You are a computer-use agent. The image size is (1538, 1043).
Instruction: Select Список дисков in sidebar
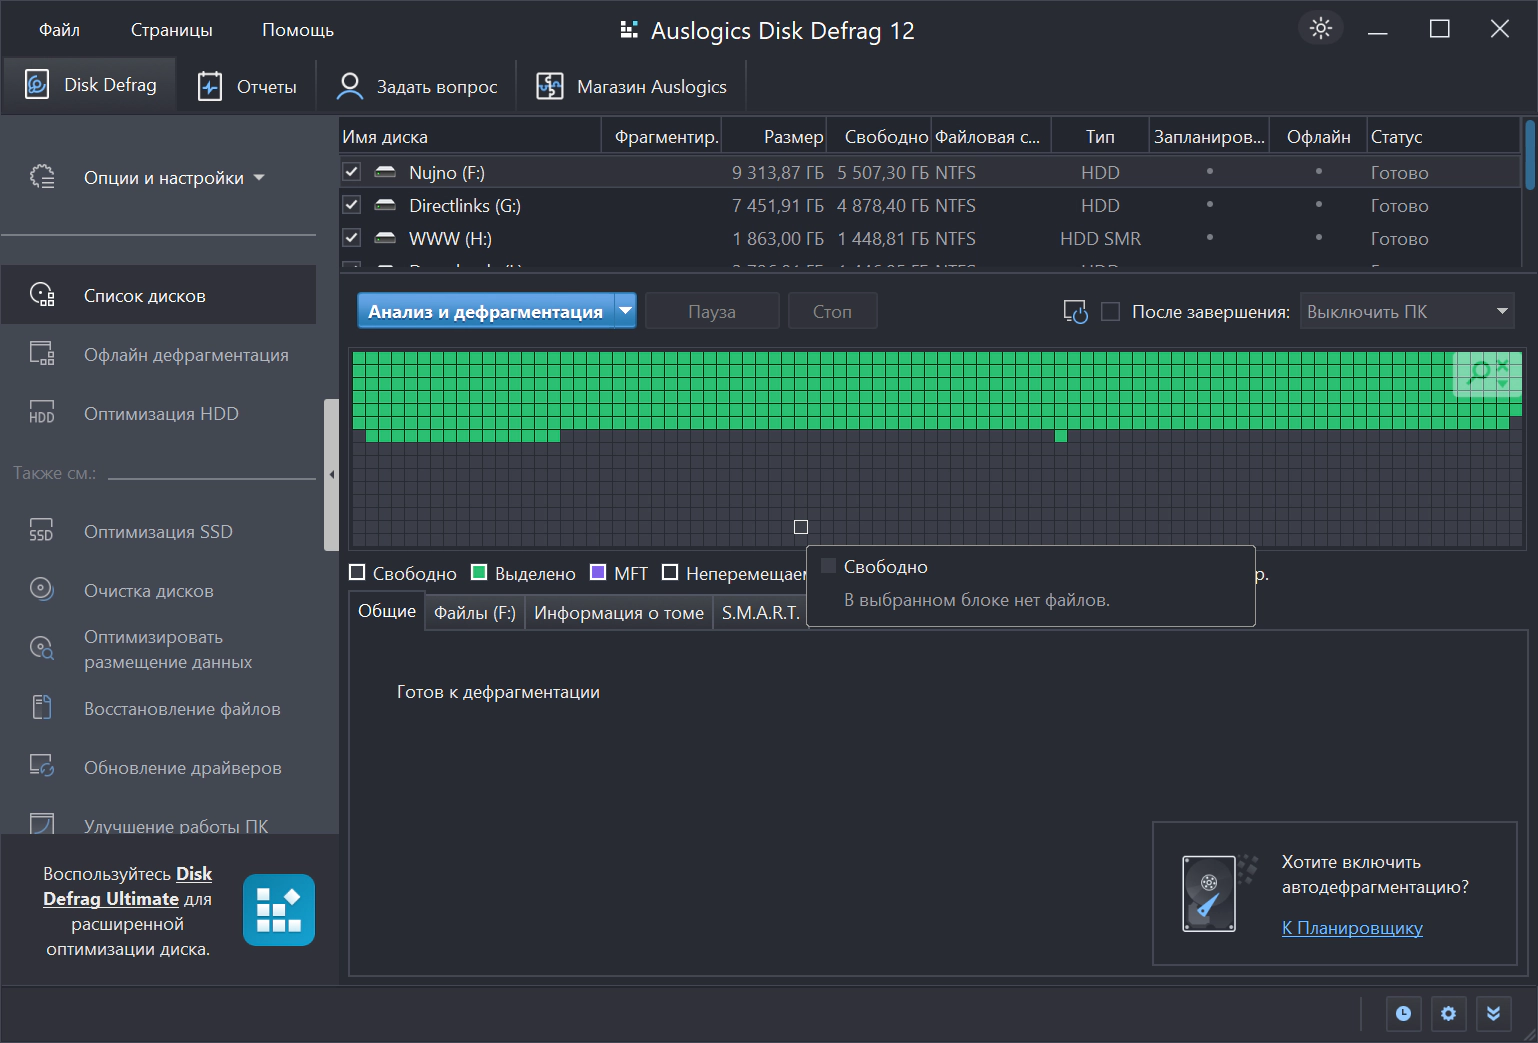[x=158, y=296]
